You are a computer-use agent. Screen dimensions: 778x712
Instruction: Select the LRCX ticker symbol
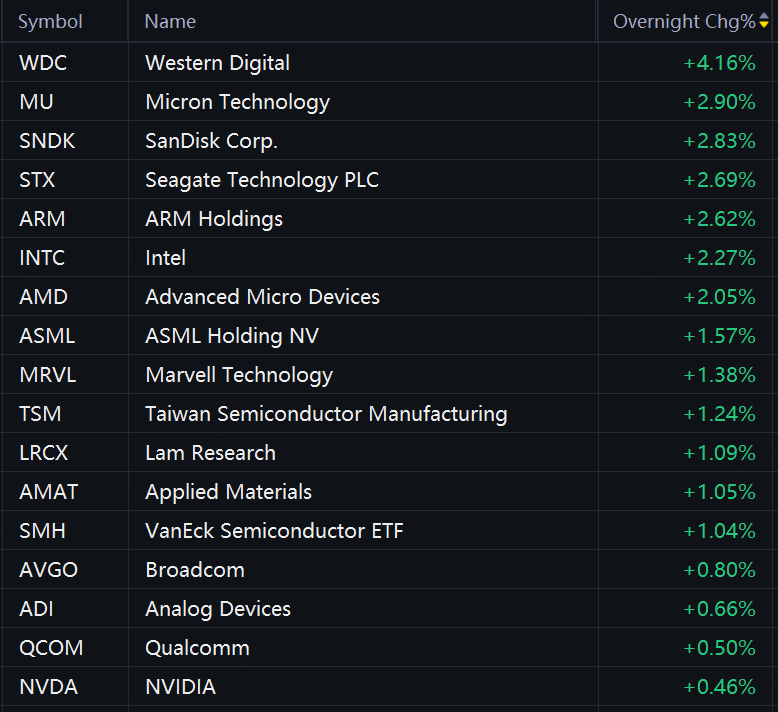(44, 453)
